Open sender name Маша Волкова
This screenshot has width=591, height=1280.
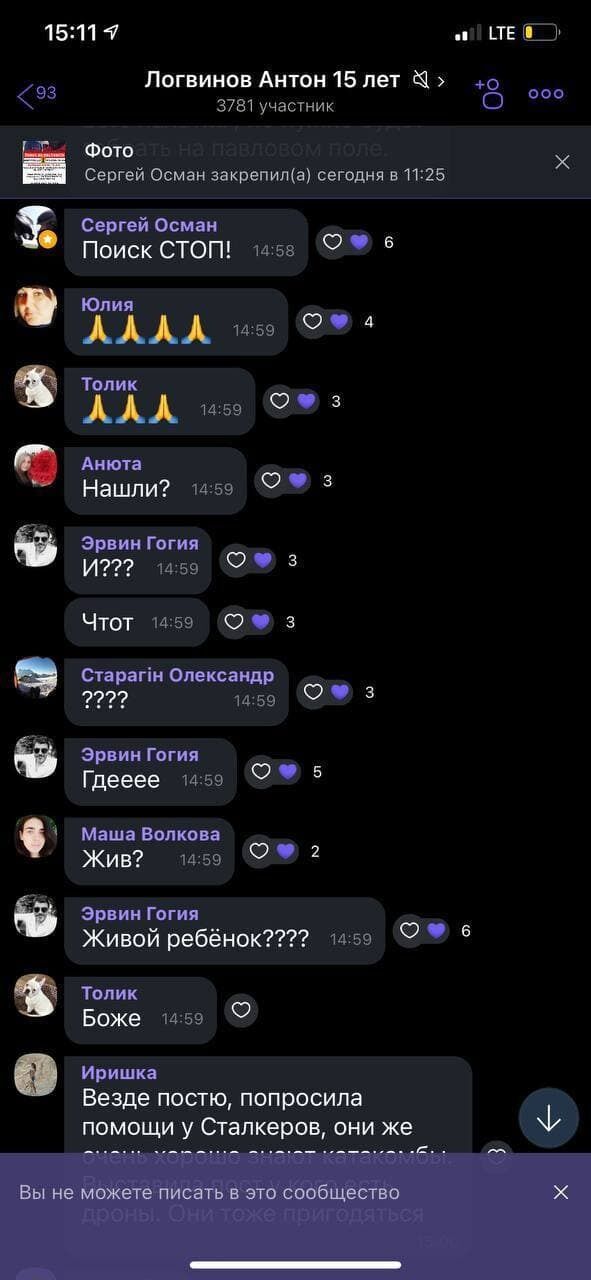click(x=151, y=834)
